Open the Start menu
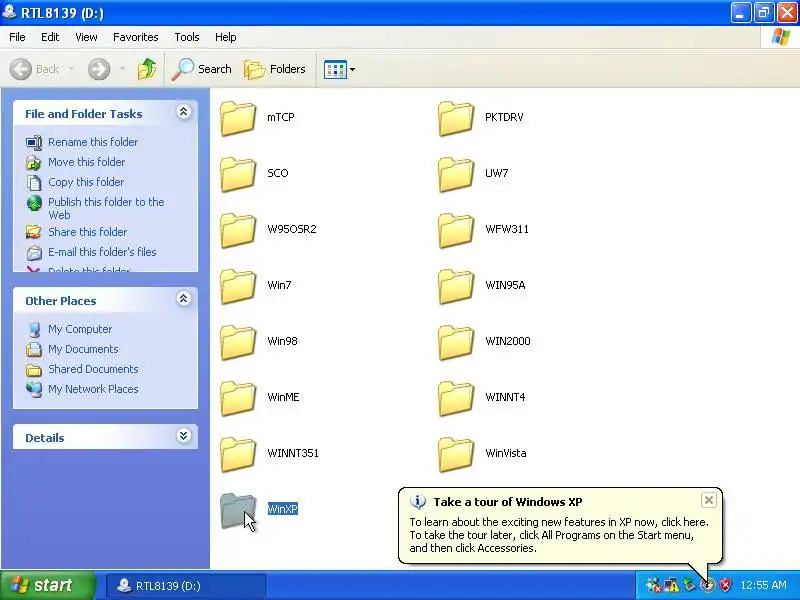The width and height of the screenshot is (800, 600). click(47, 585)
